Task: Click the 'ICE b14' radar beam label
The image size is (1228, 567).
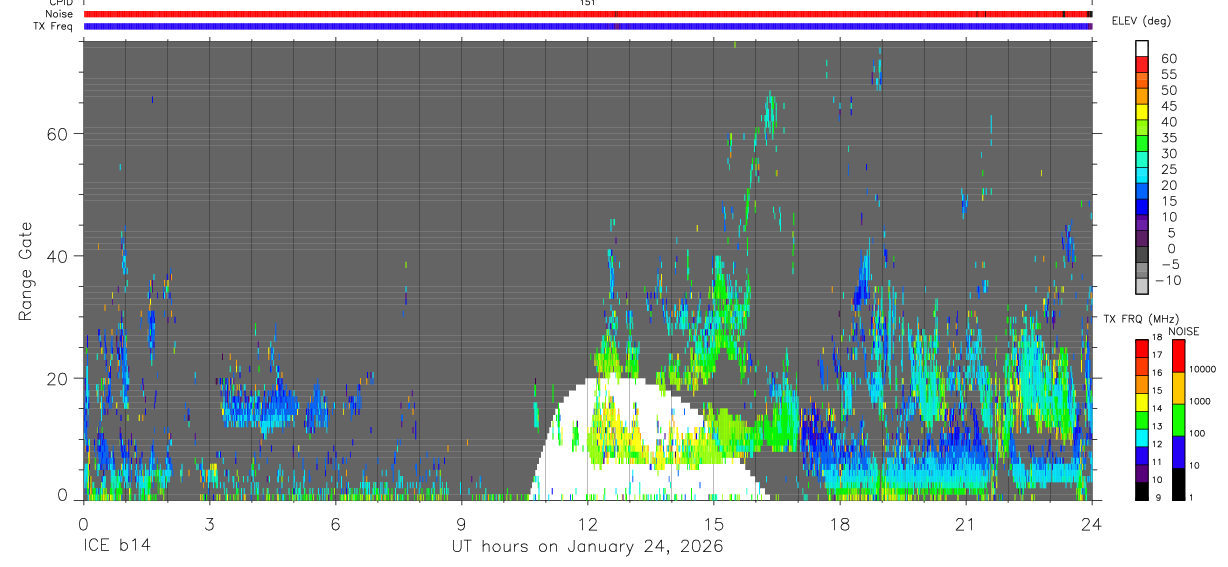Action: [117, 547]
